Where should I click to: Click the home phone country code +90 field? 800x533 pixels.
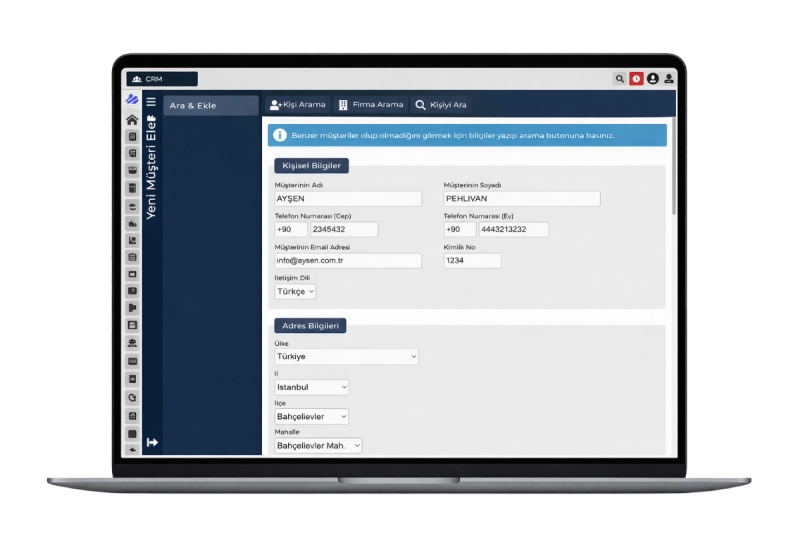click(x=460, y=230)
